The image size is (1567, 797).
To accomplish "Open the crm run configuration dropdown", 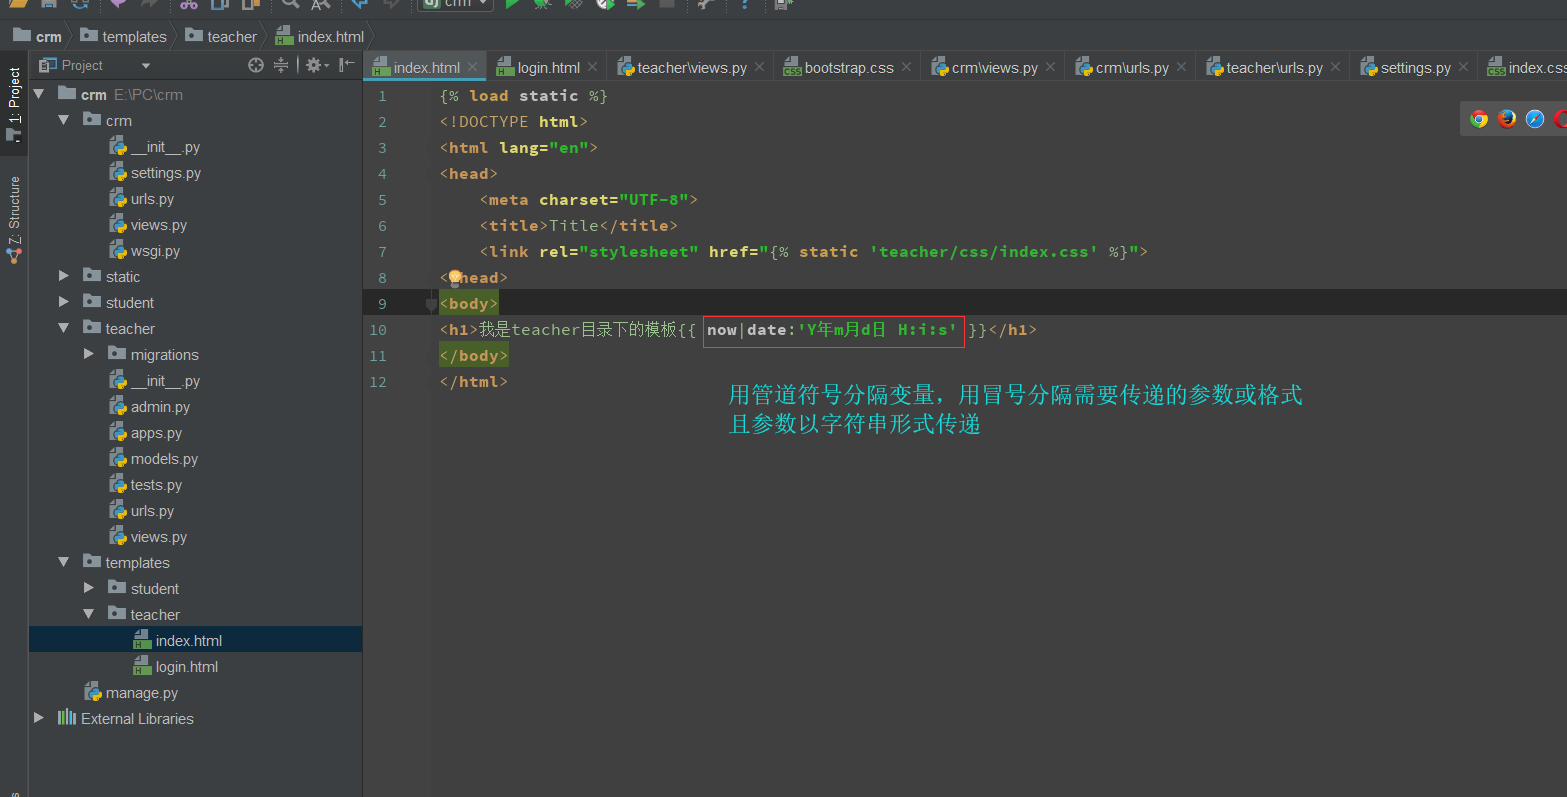I will (x=456, y=4).
